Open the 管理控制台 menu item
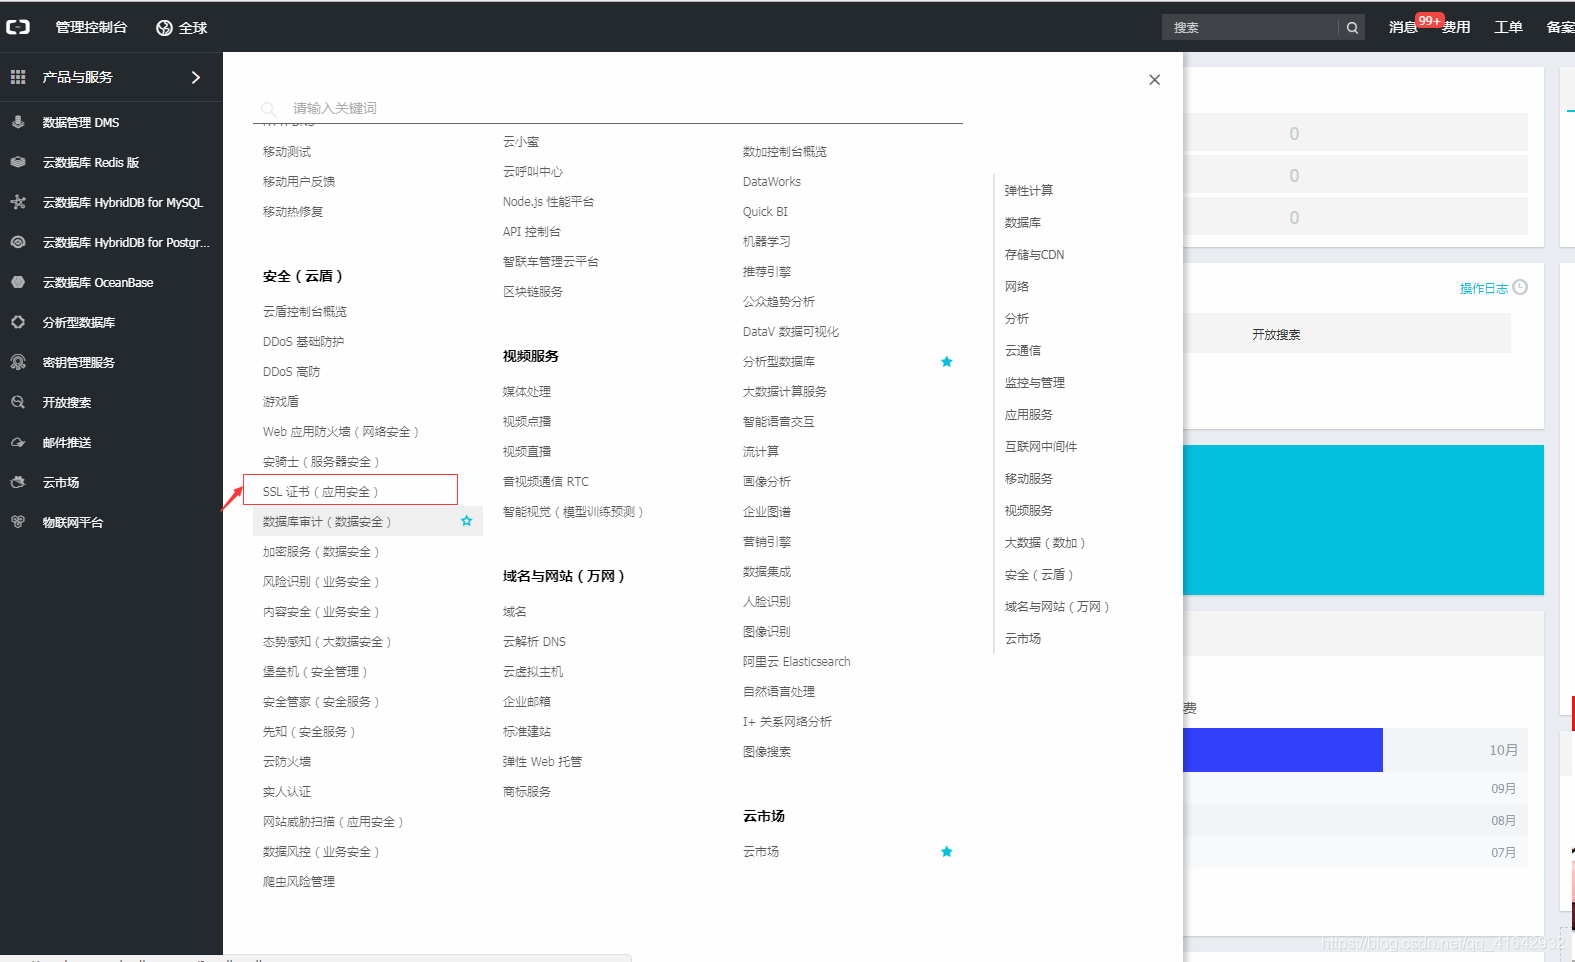 pyautogui.click(x=91, y=28)
